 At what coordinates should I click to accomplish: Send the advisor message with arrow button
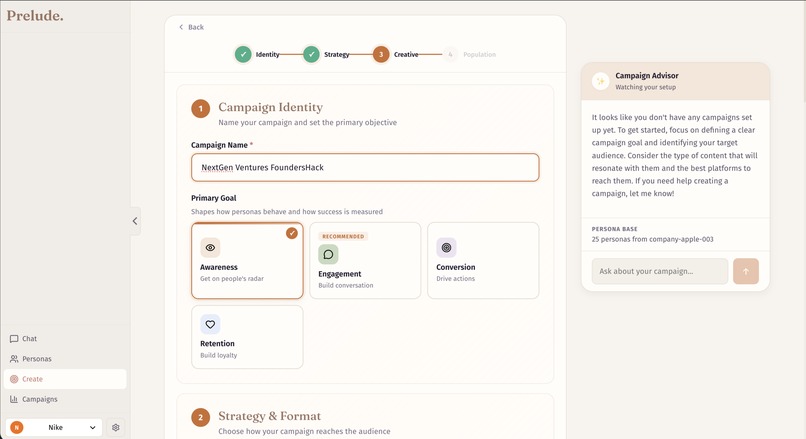point(746,271)
